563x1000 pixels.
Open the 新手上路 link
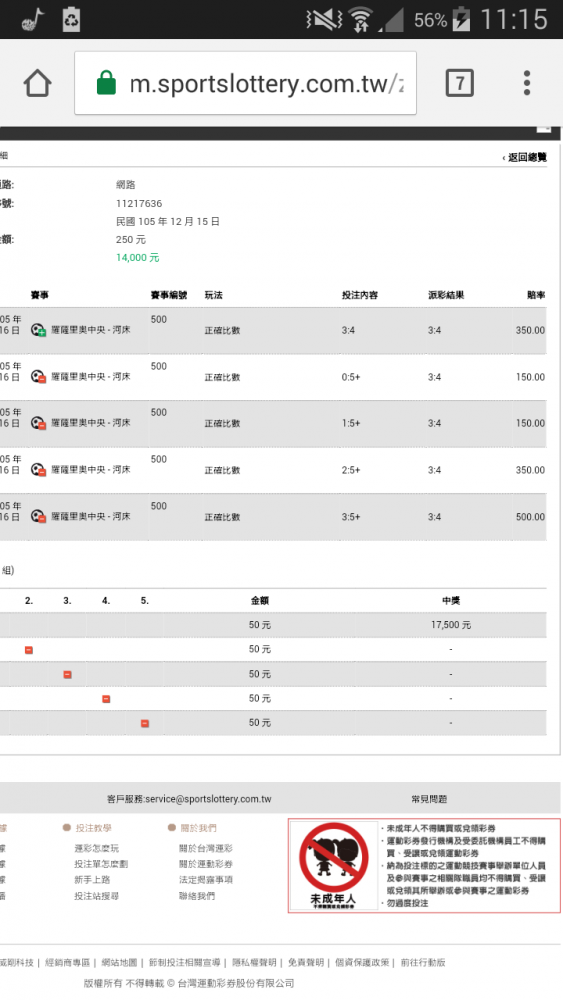92,879
